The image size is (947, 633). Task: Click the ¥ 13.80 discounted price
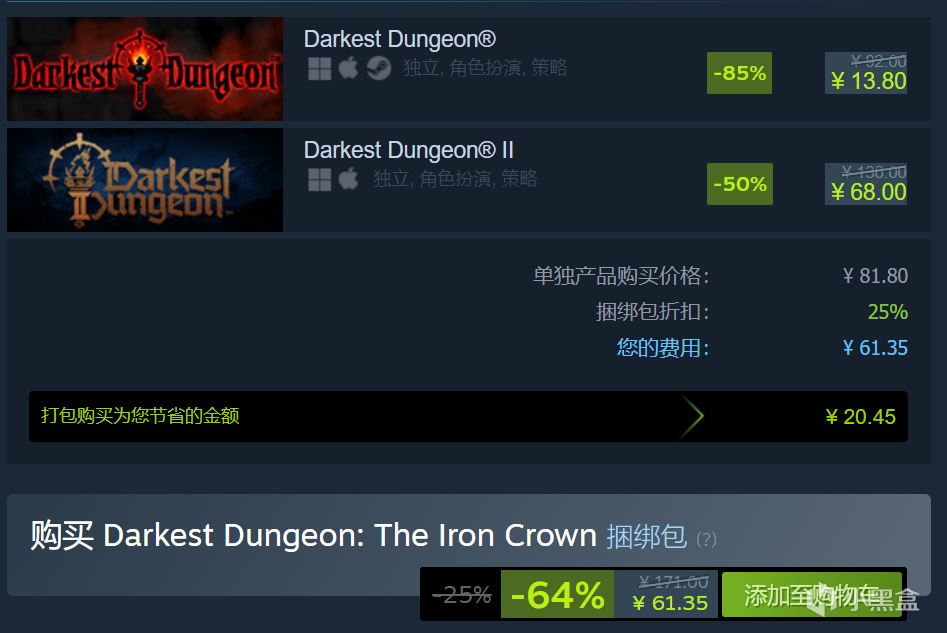tap(868, 81)
